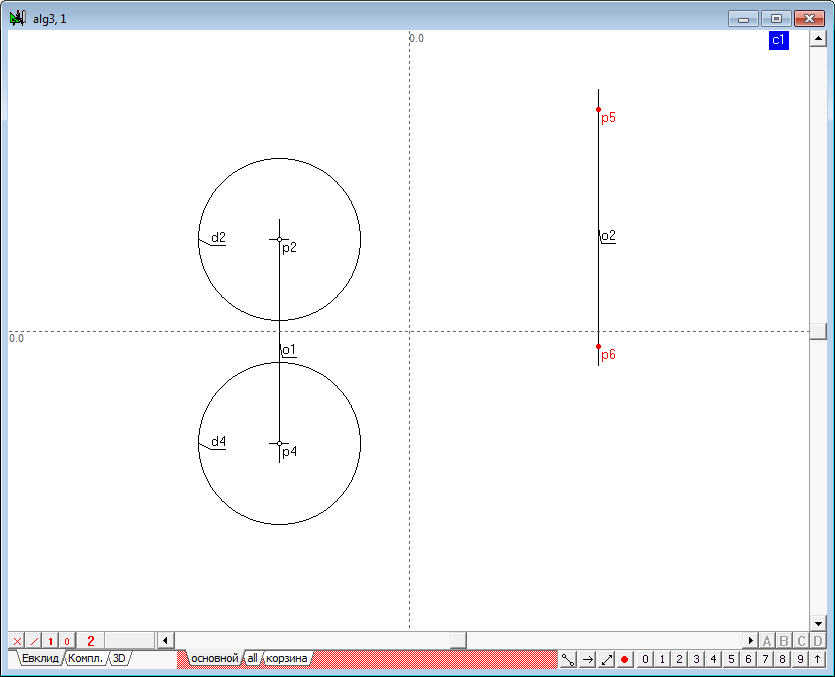This screenshot has width=835, height=677.
Task: Click the A letter button
Action: coord(767,641)
